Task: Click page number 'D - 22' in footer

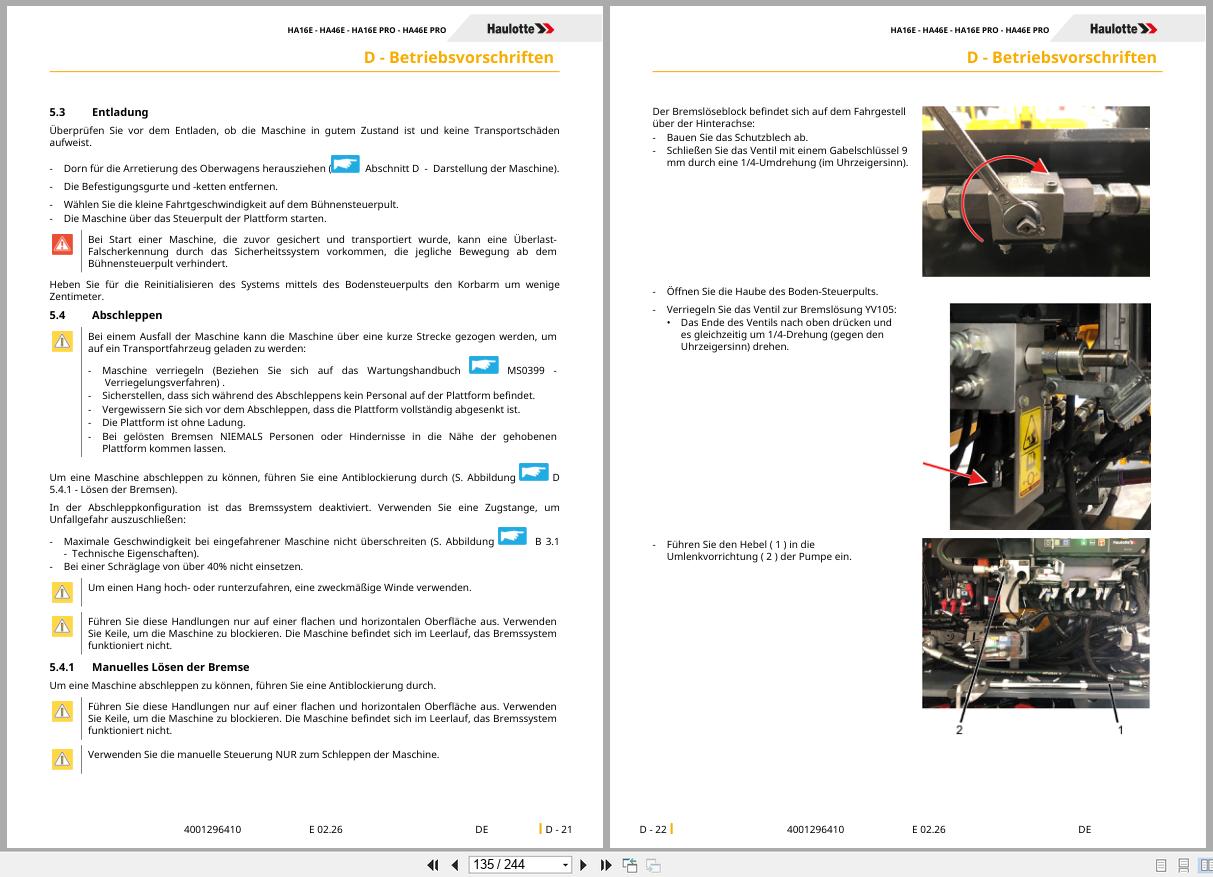Action: 653,829
